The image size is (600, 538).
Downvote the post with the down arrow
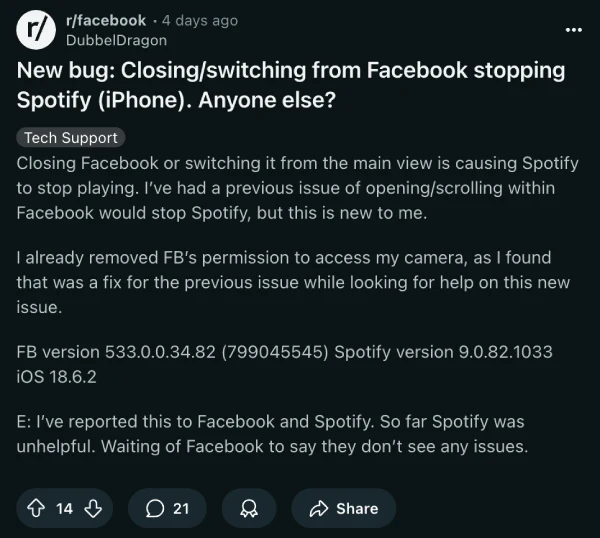pos(93,508)
